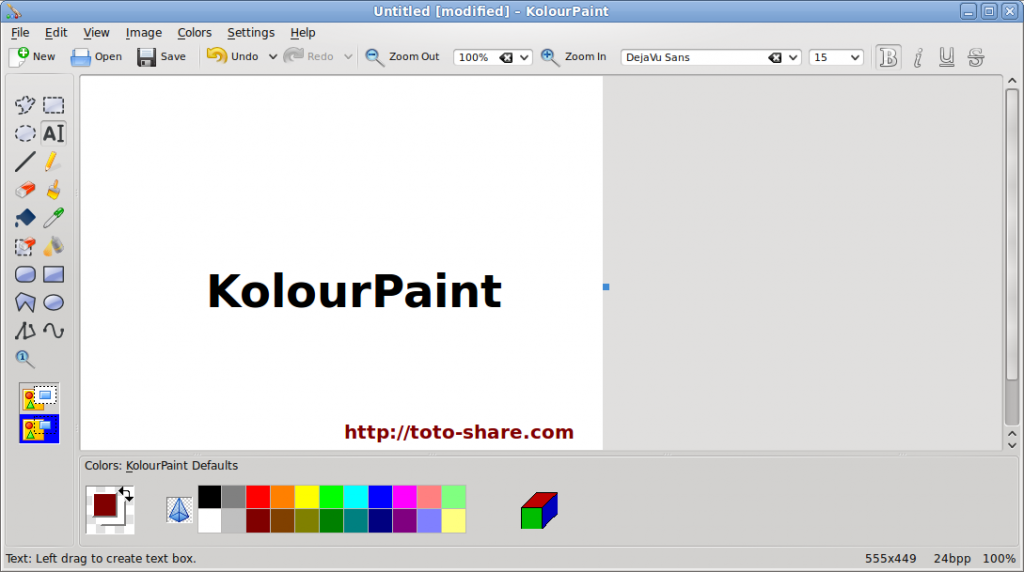This screenshot has width=1024, height=572.
Task: Select the Color Picker eyedropper tool
Action: pyautogui.click(x=54, y=218)
